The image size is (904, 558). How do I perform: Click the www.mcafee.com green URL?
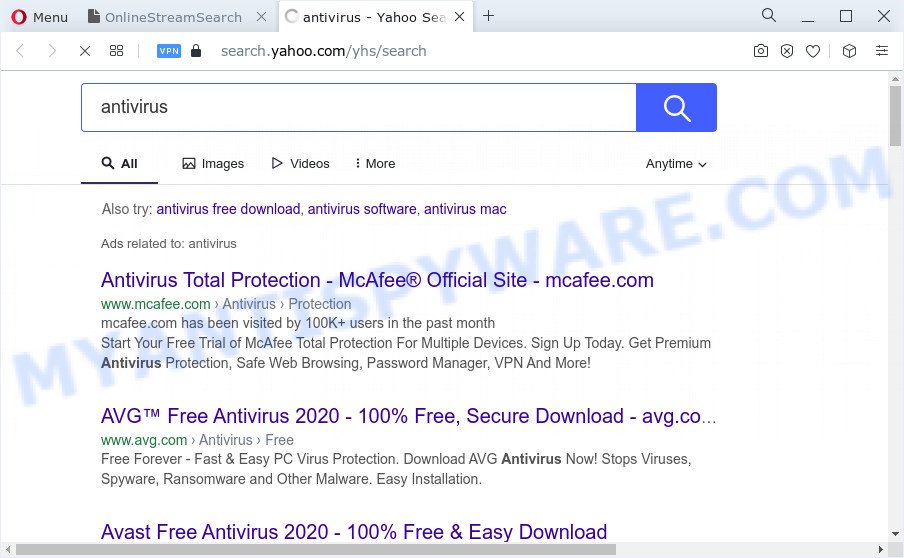[156, 304]
